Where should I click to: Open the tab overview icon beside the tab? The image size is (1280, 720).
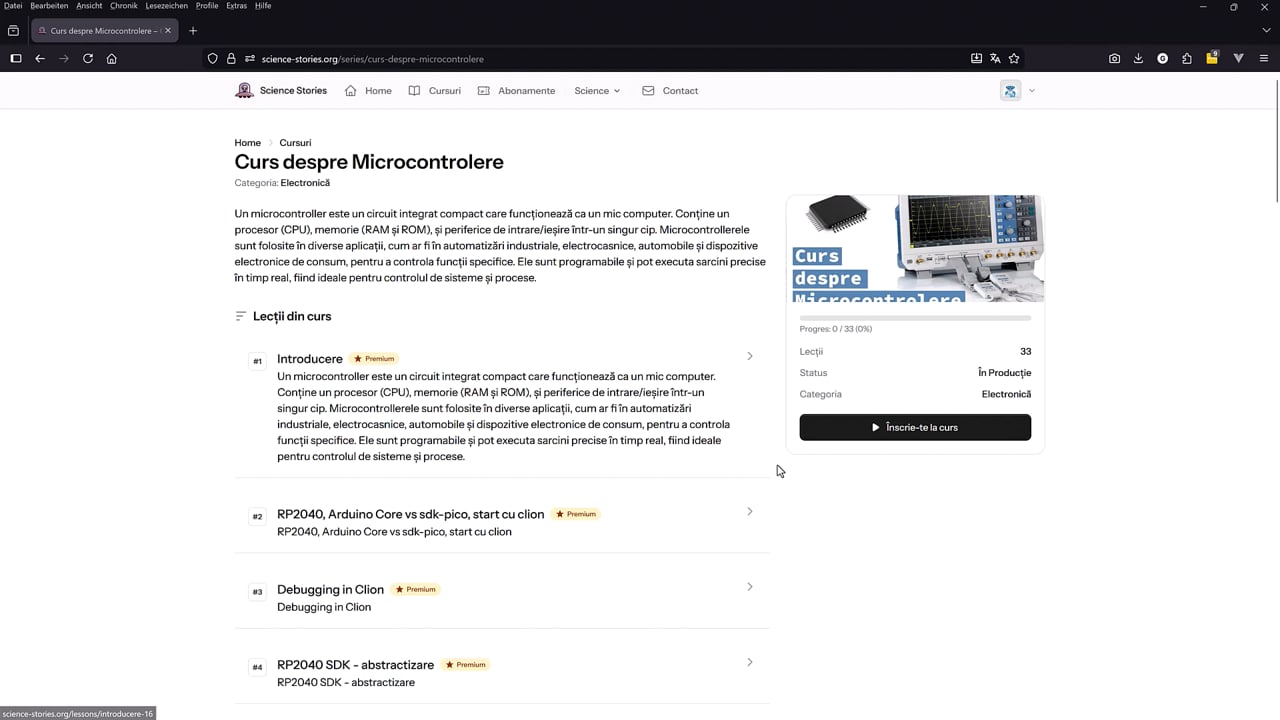(x=13, y=31)
